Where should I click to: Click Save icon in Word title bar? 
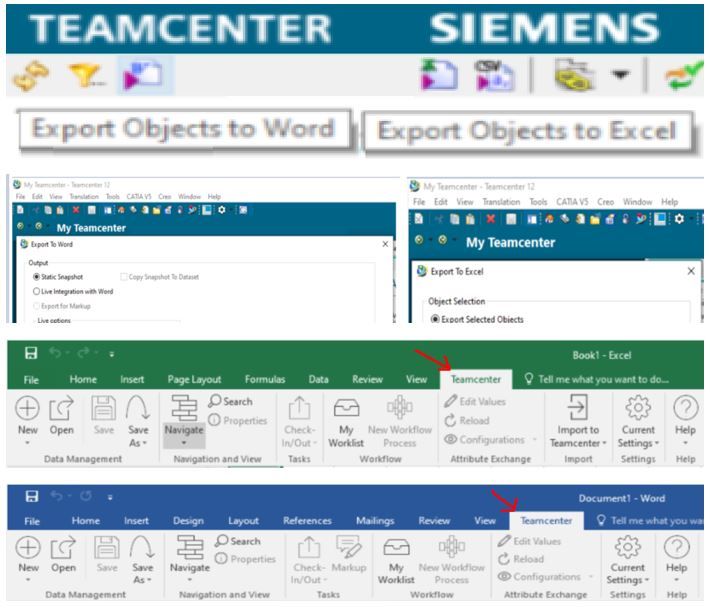click(x=32, y=496)
